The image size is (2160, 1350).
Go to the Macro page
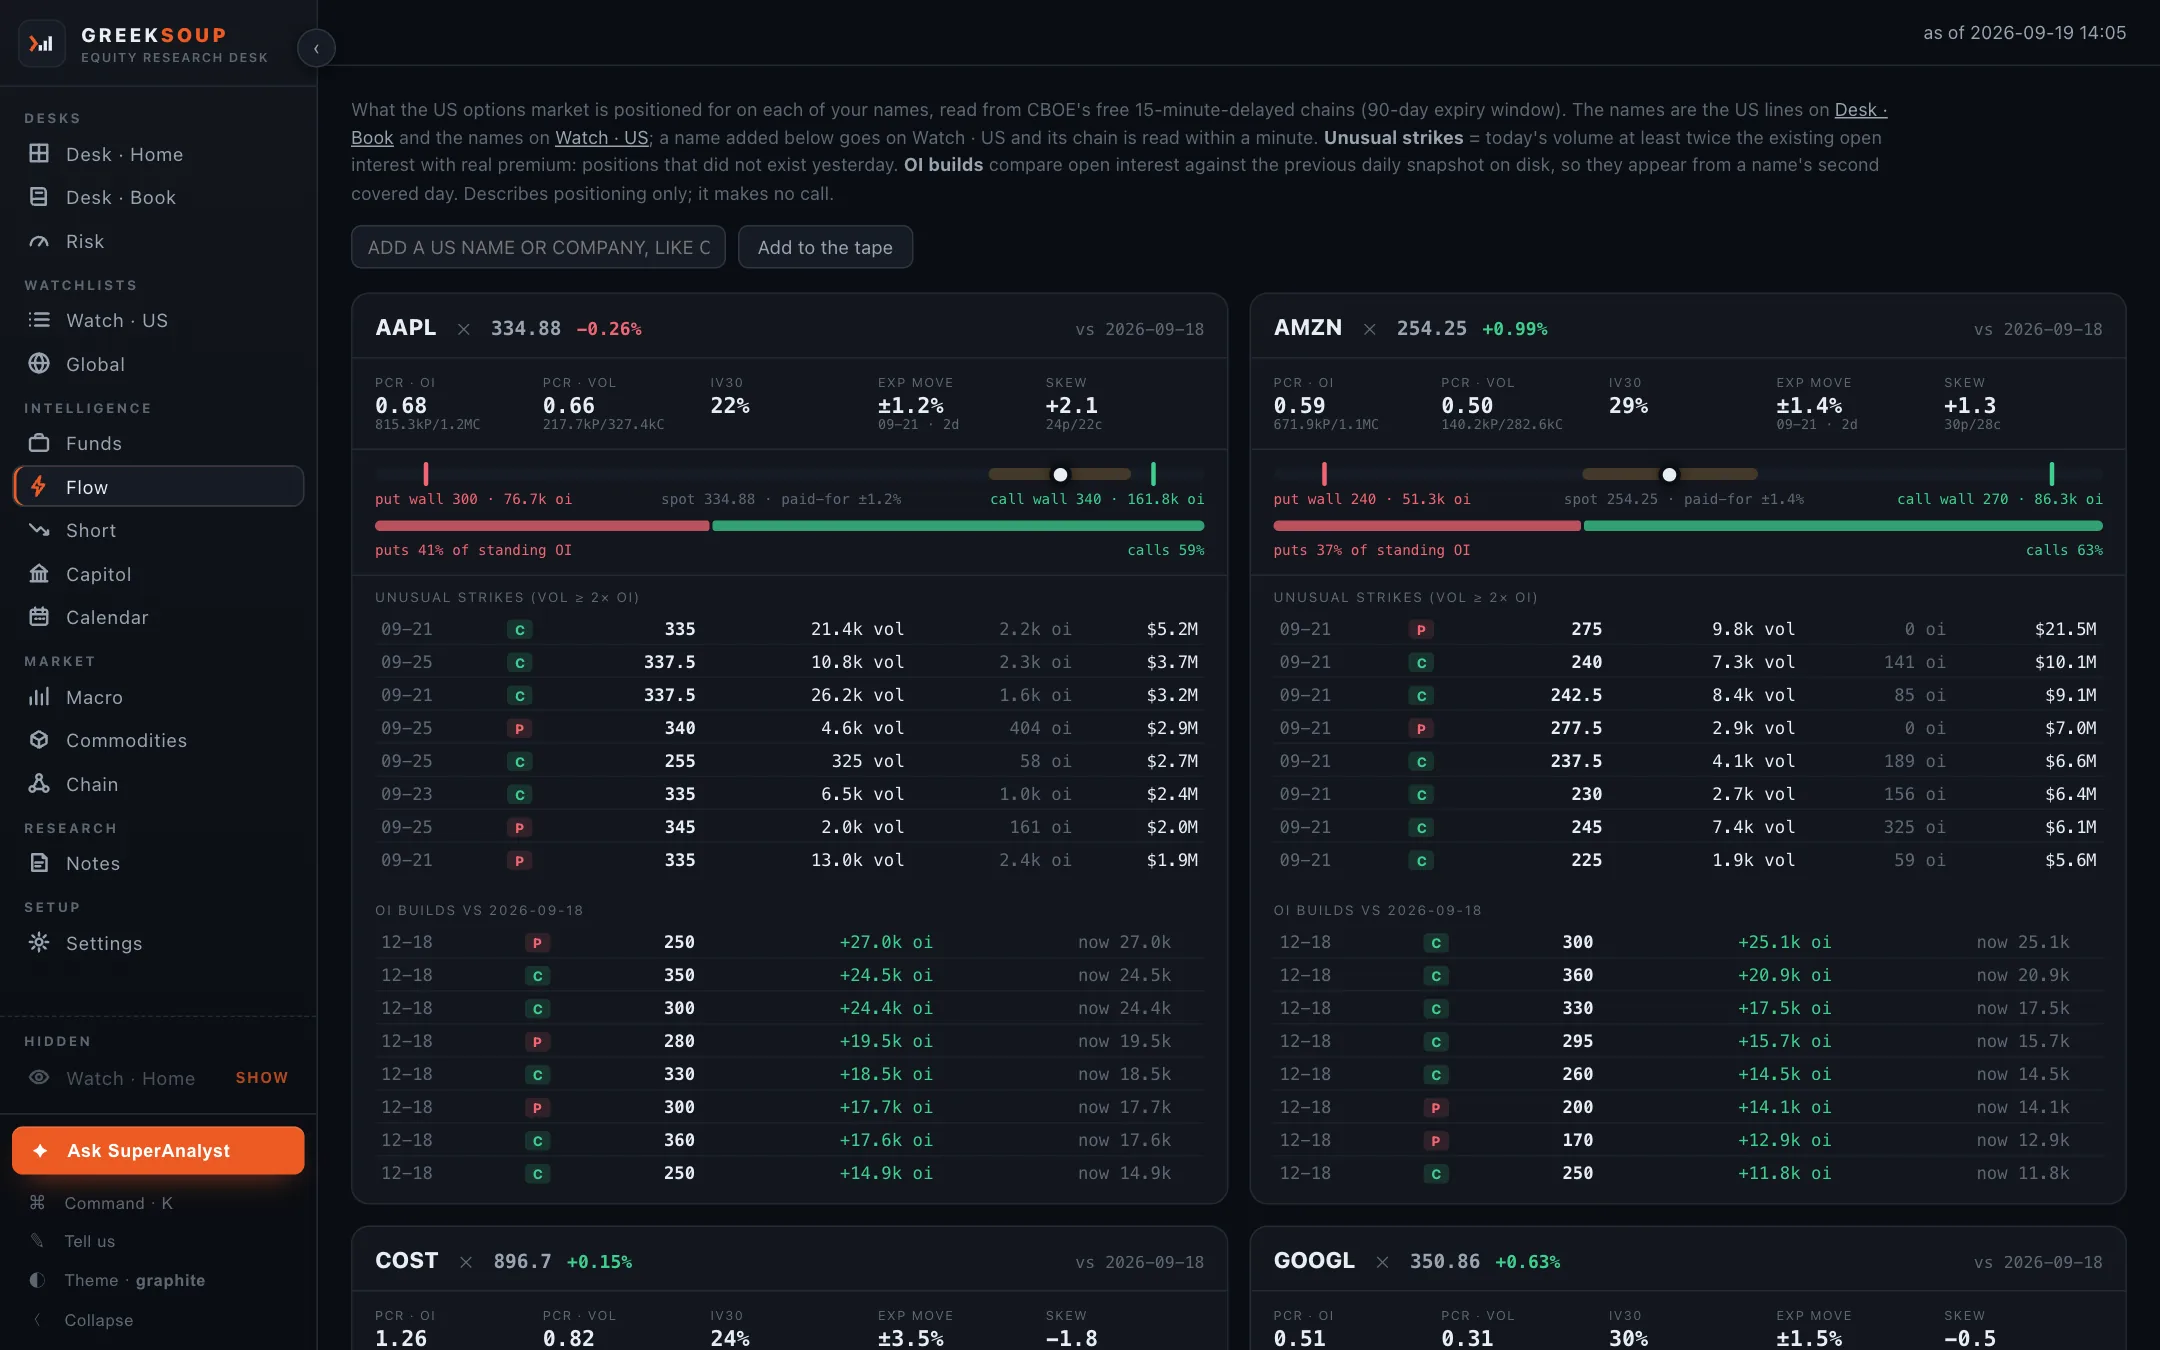pos(158,697)
